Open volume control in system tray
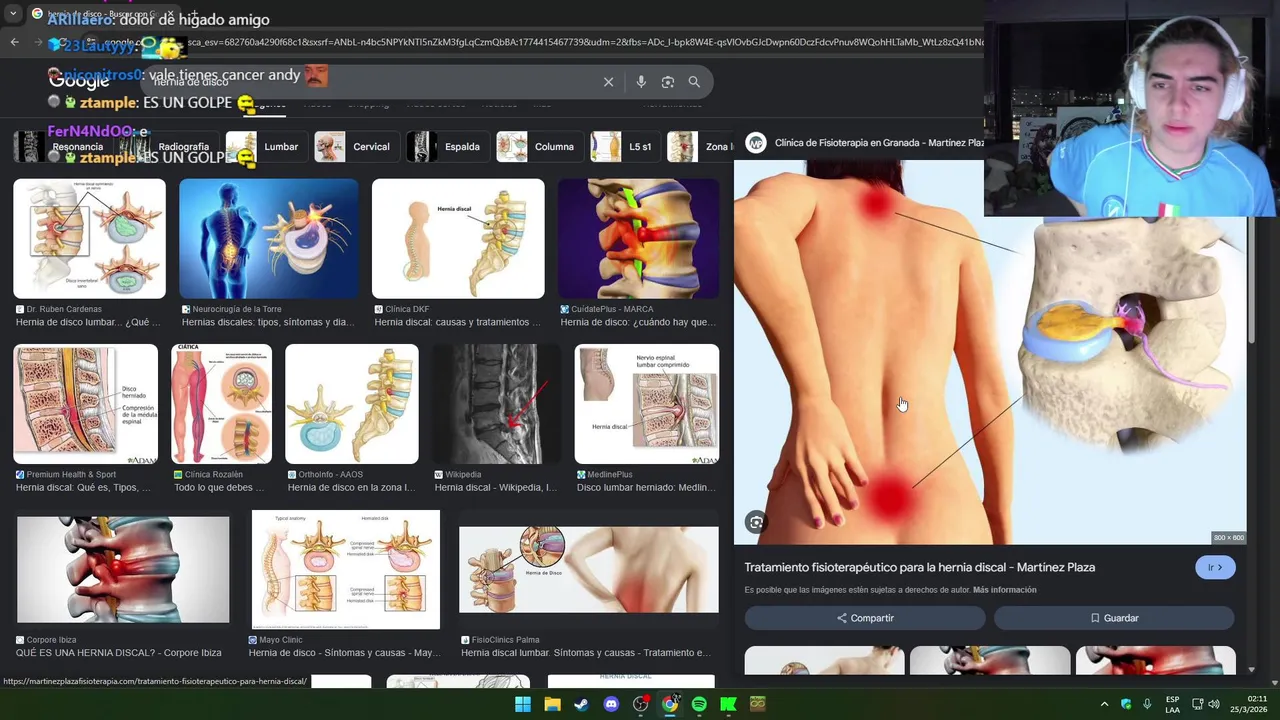 (1214, 704)
